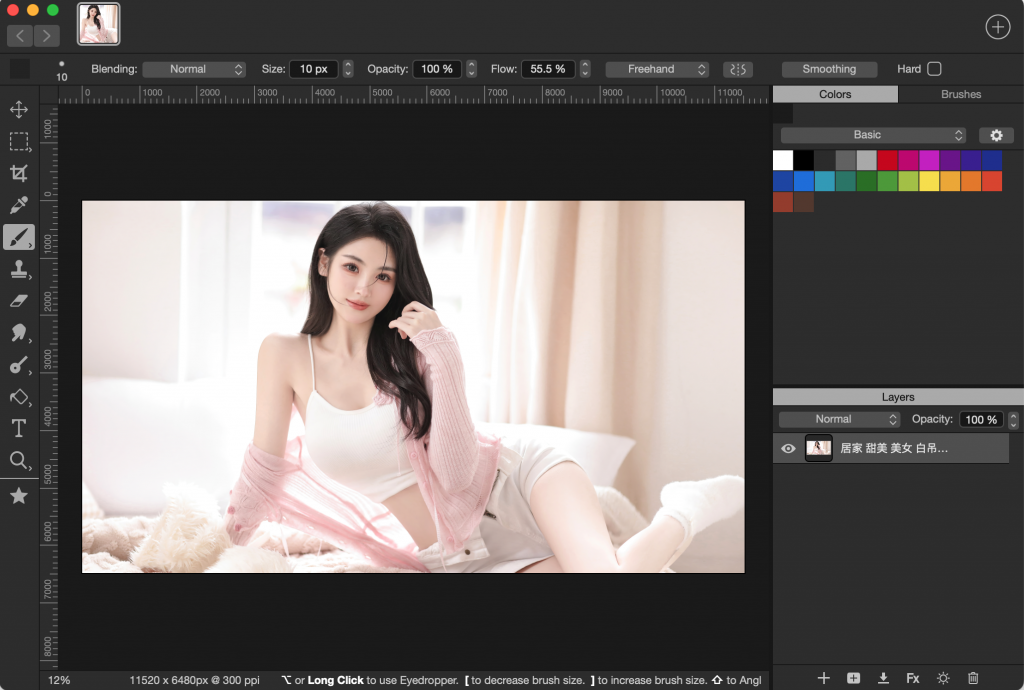Open the Freehand brush style dropdown
This screenshot has width=1024, height=690.
[657, 68]
